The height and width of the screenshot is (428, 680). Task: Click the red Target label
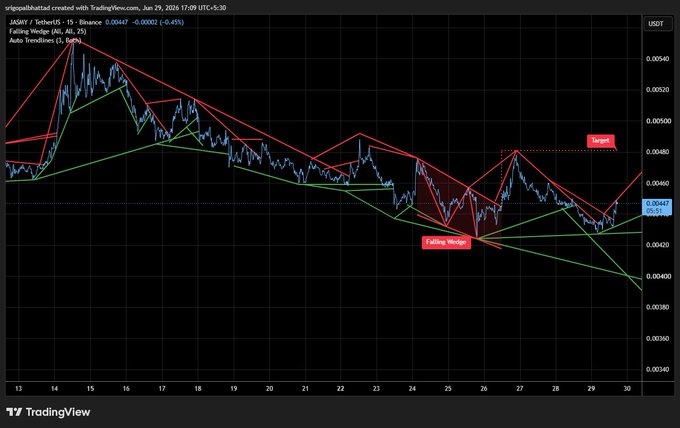[601, 140]
